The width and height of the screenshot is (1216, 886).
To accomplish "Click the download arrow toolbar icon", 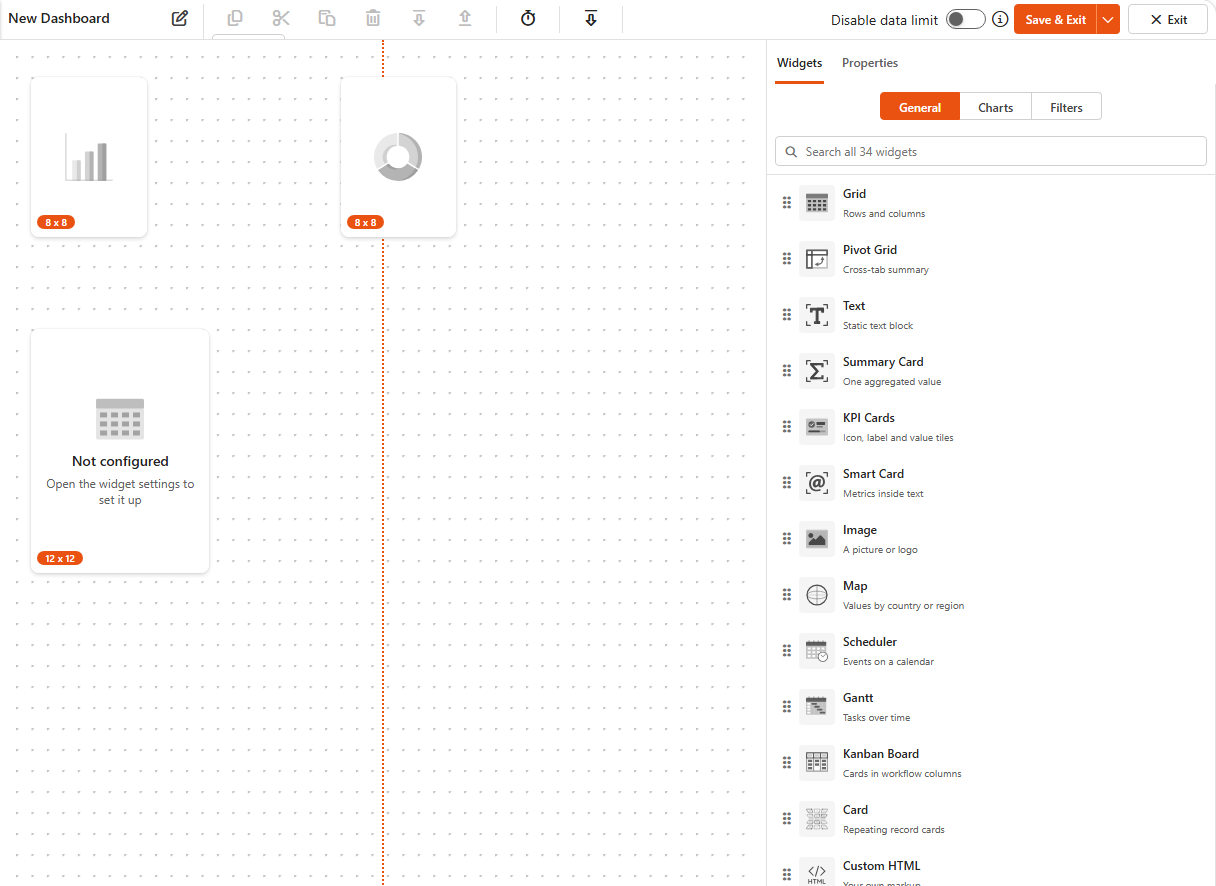I will tap(591, 18).
